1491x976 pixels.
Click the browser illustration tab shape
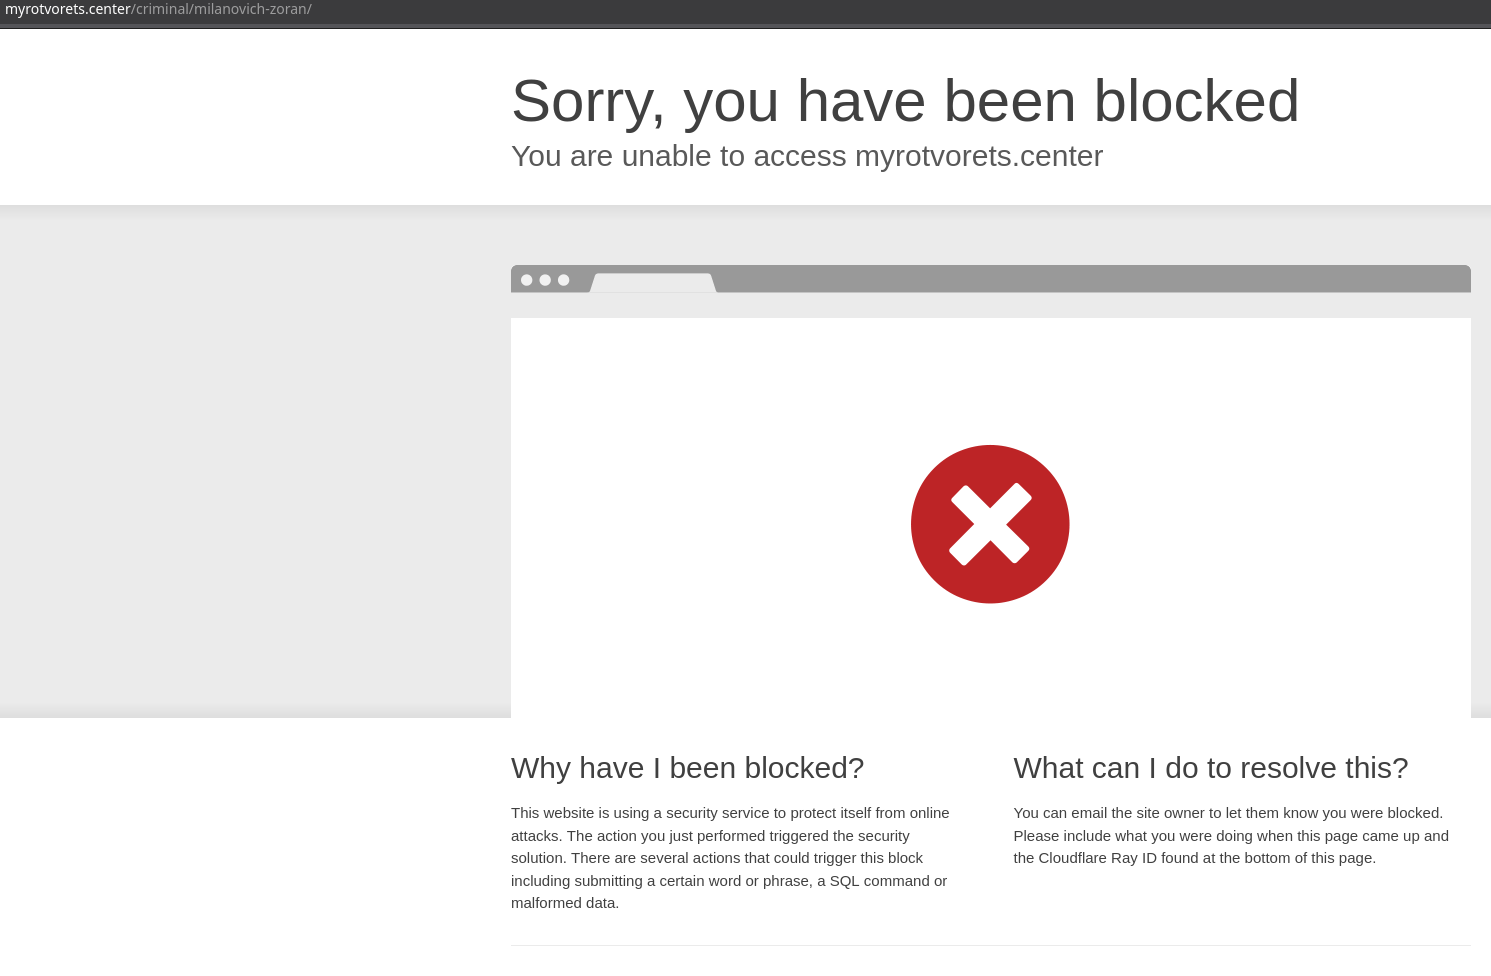(x=653, y=283)
